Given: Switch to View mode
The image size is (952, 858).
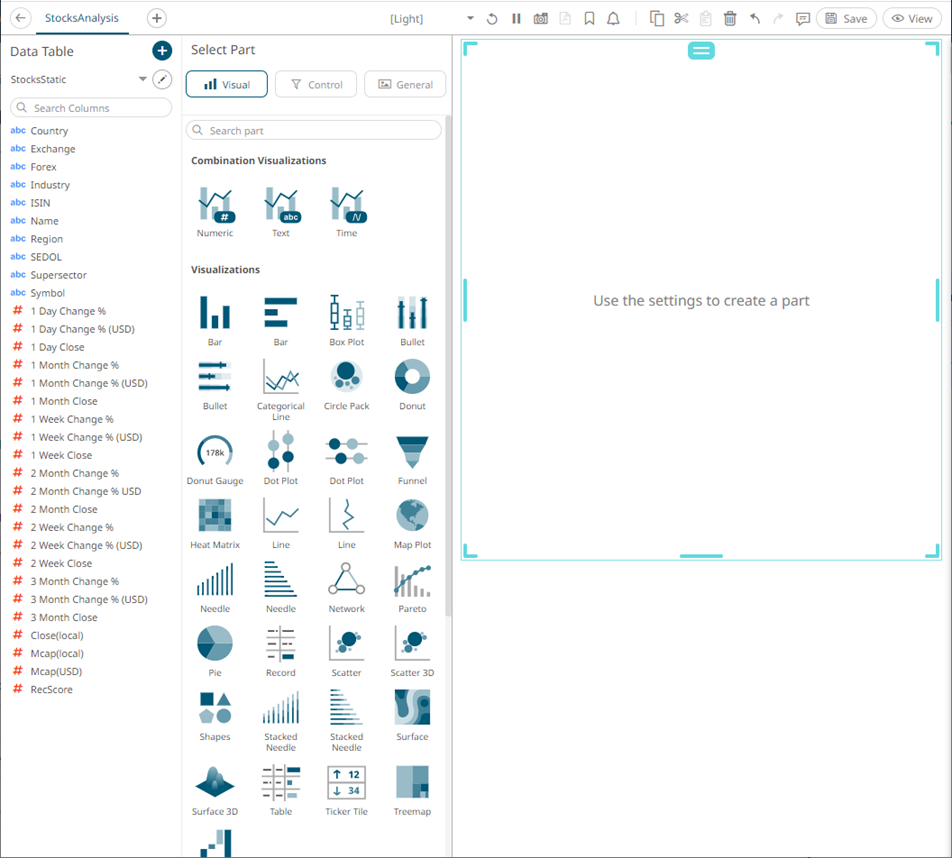Looking at the screenshot, I should coord(911,19).
